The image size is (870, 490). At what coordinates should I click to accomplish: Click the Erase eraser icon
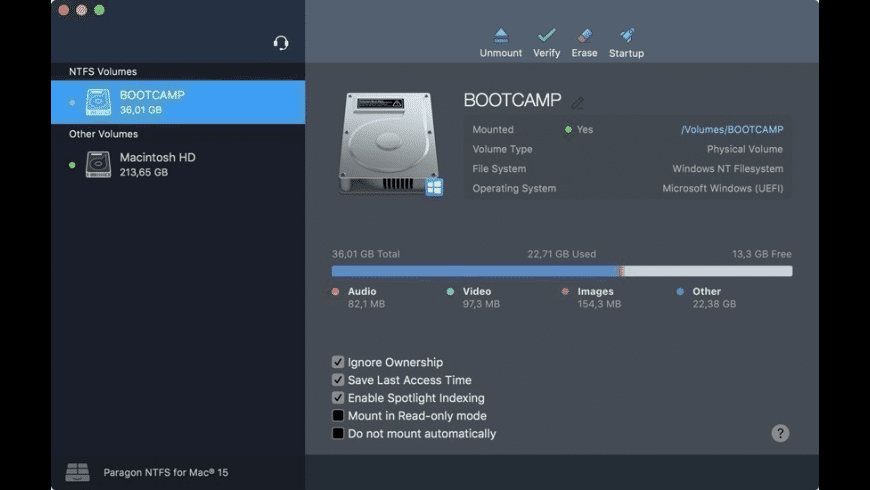click(584, 36)
